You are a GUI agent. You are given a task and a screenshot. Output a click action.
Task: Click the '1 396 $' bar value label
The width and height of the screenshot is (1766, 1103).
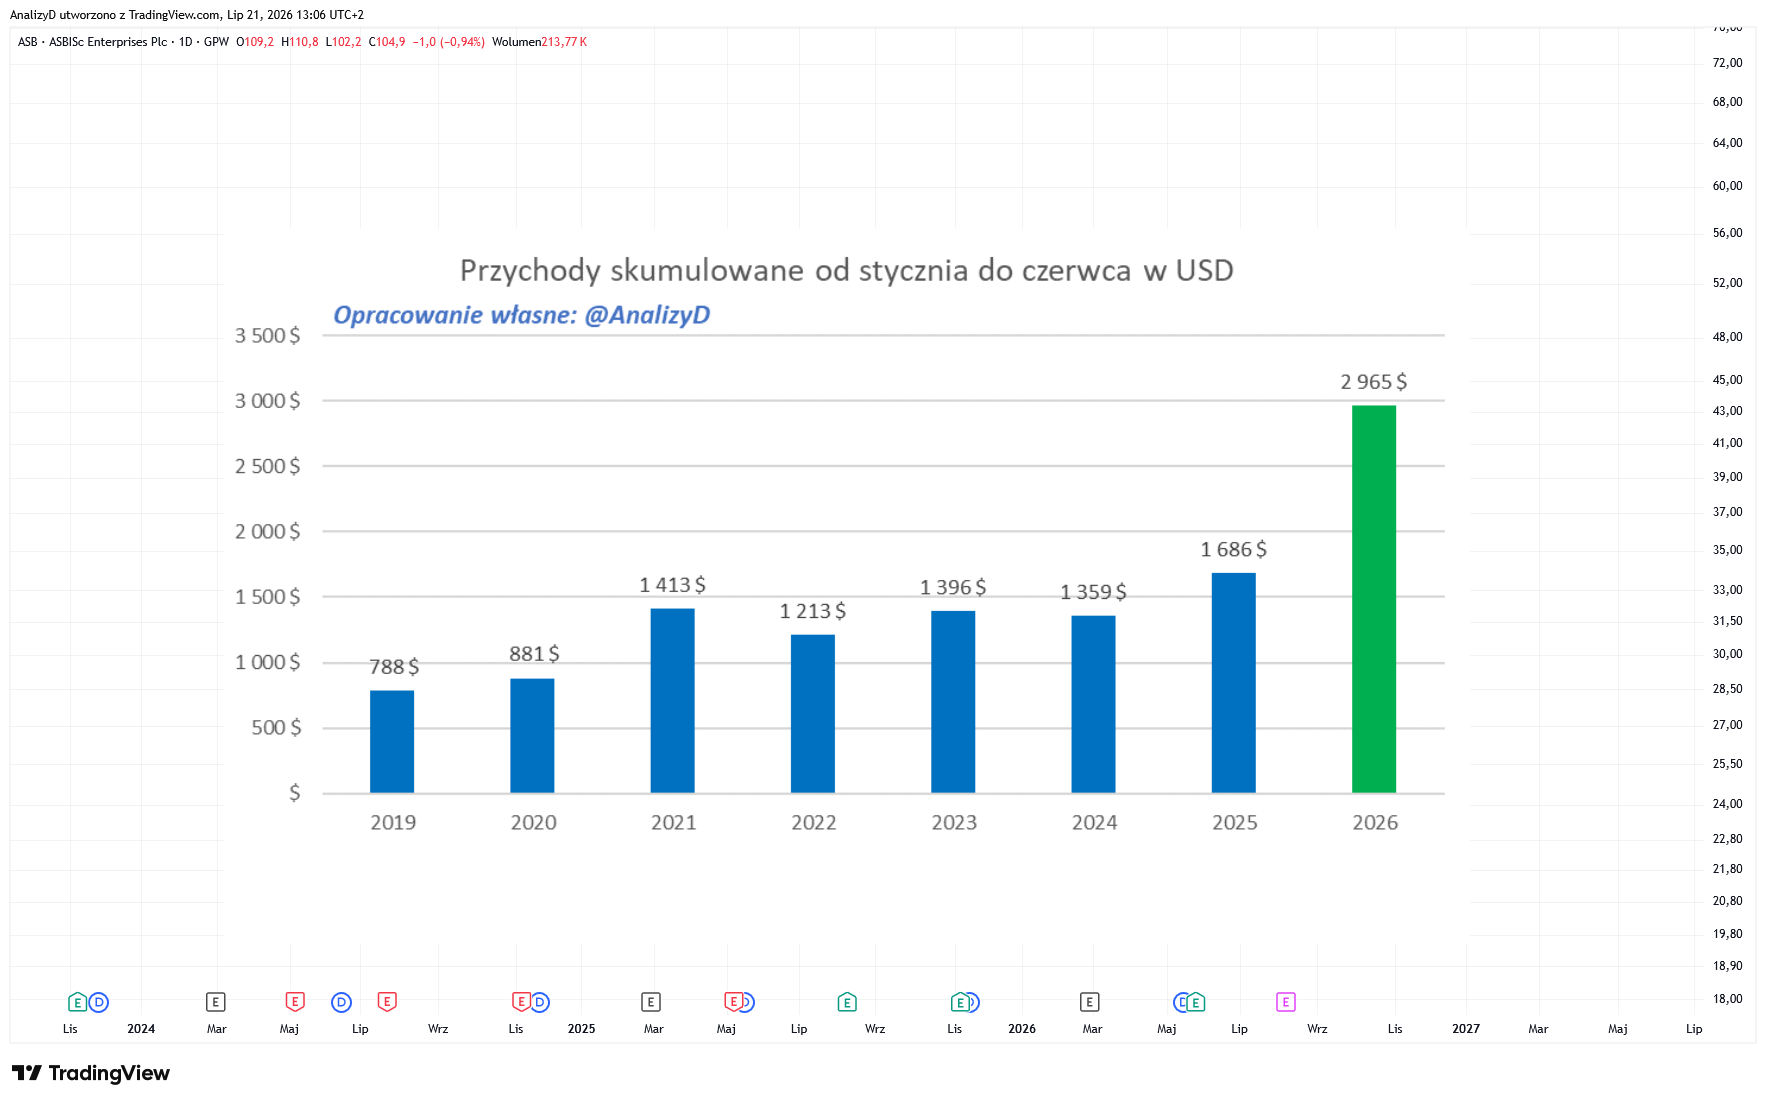(953, 587)
